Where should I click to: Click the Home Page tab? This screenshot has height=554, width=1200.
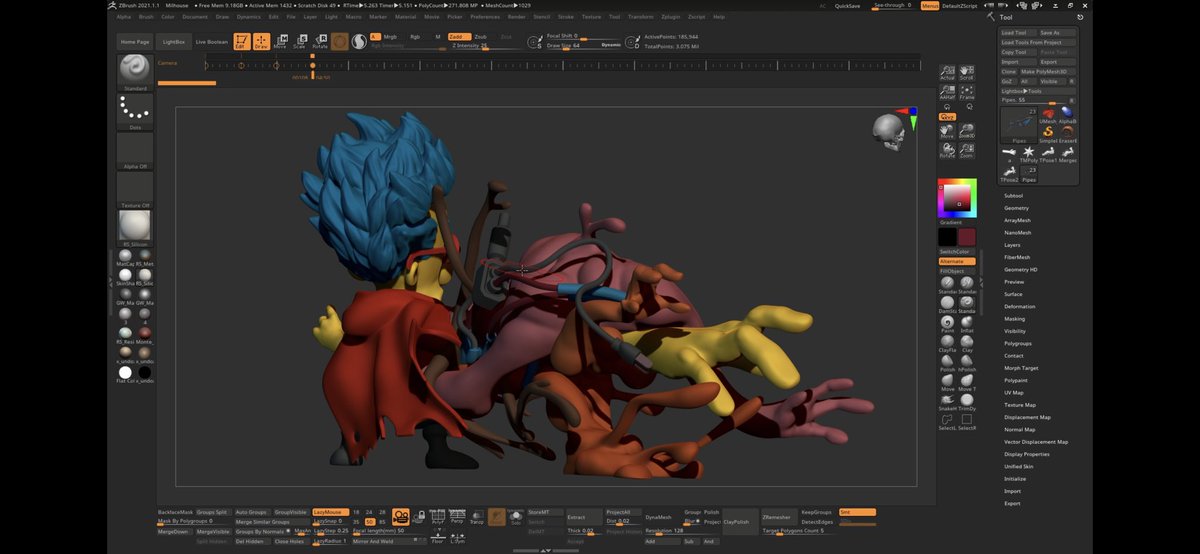click(135, 42)
